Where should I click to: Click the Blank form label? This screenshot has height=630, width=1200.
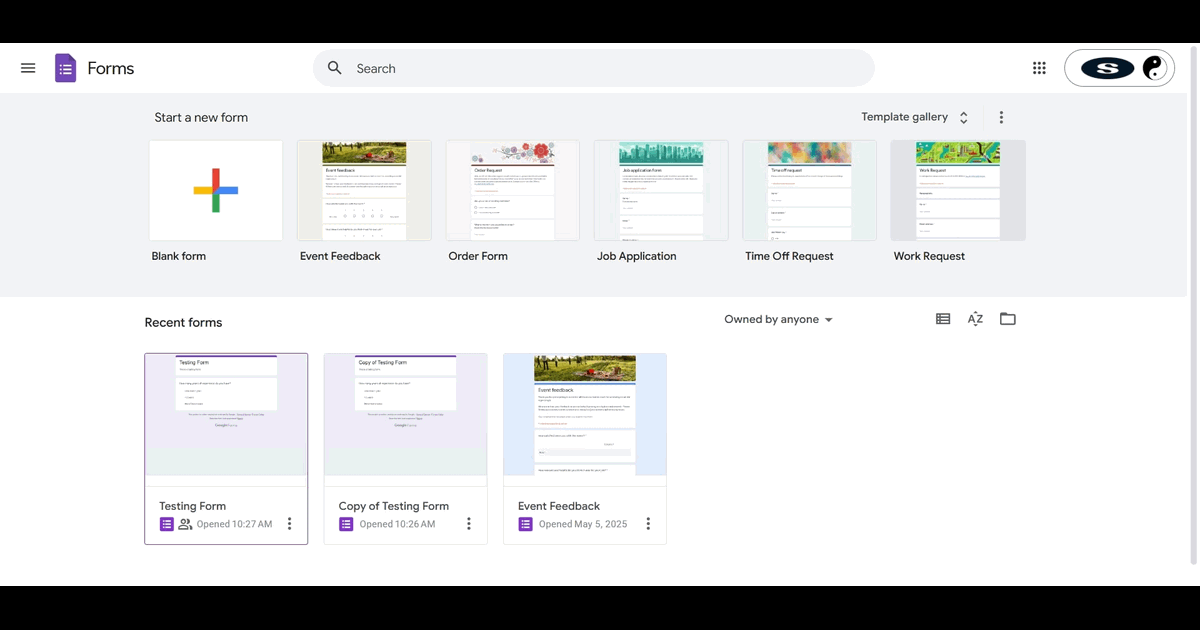coord(179,256)
